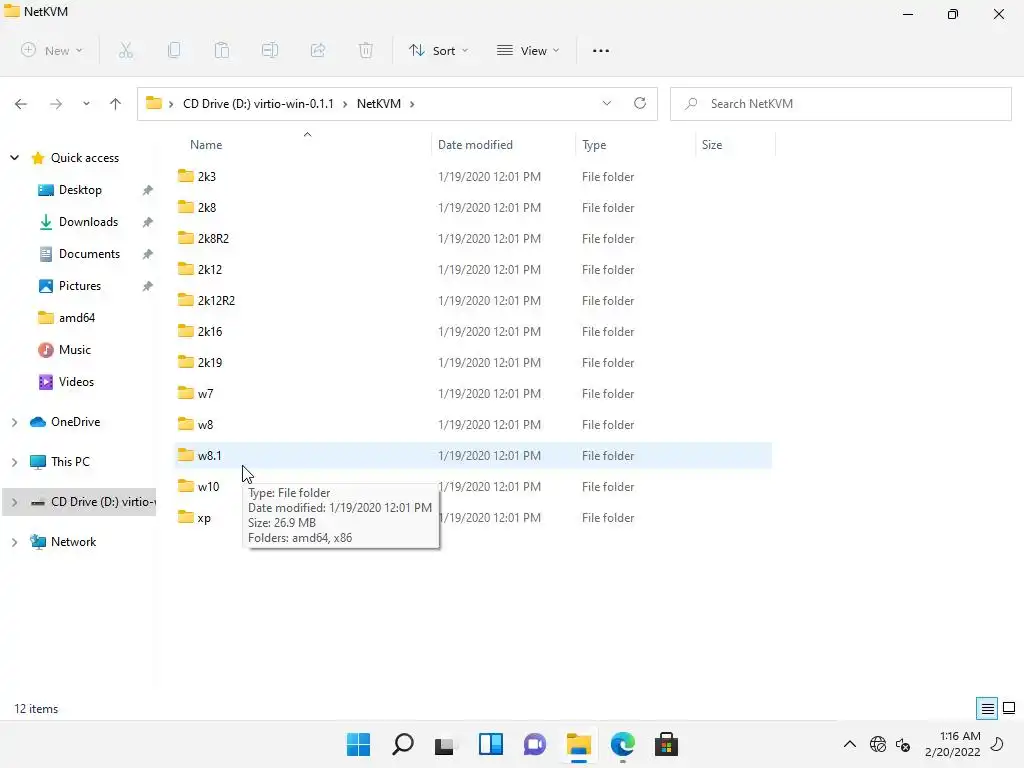Open recent locations dropdown arrow
The height and width of the screenshot is (768, 1024).
86,104
